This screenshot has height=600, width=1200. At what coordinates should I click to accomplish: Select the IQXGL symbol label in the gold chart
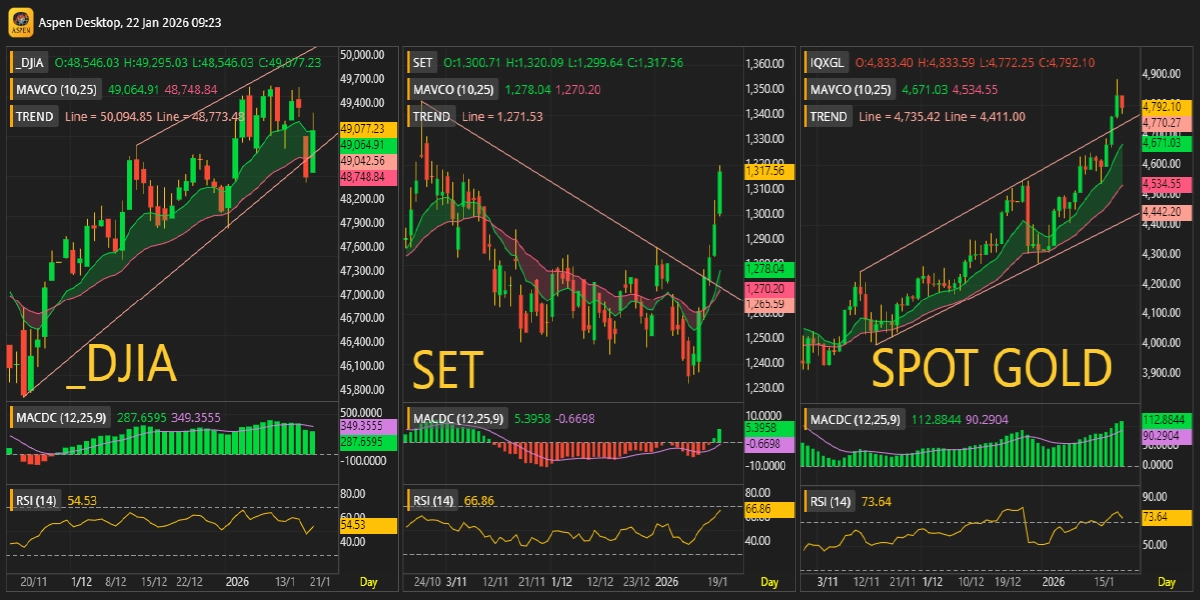(x=829, y=63)
